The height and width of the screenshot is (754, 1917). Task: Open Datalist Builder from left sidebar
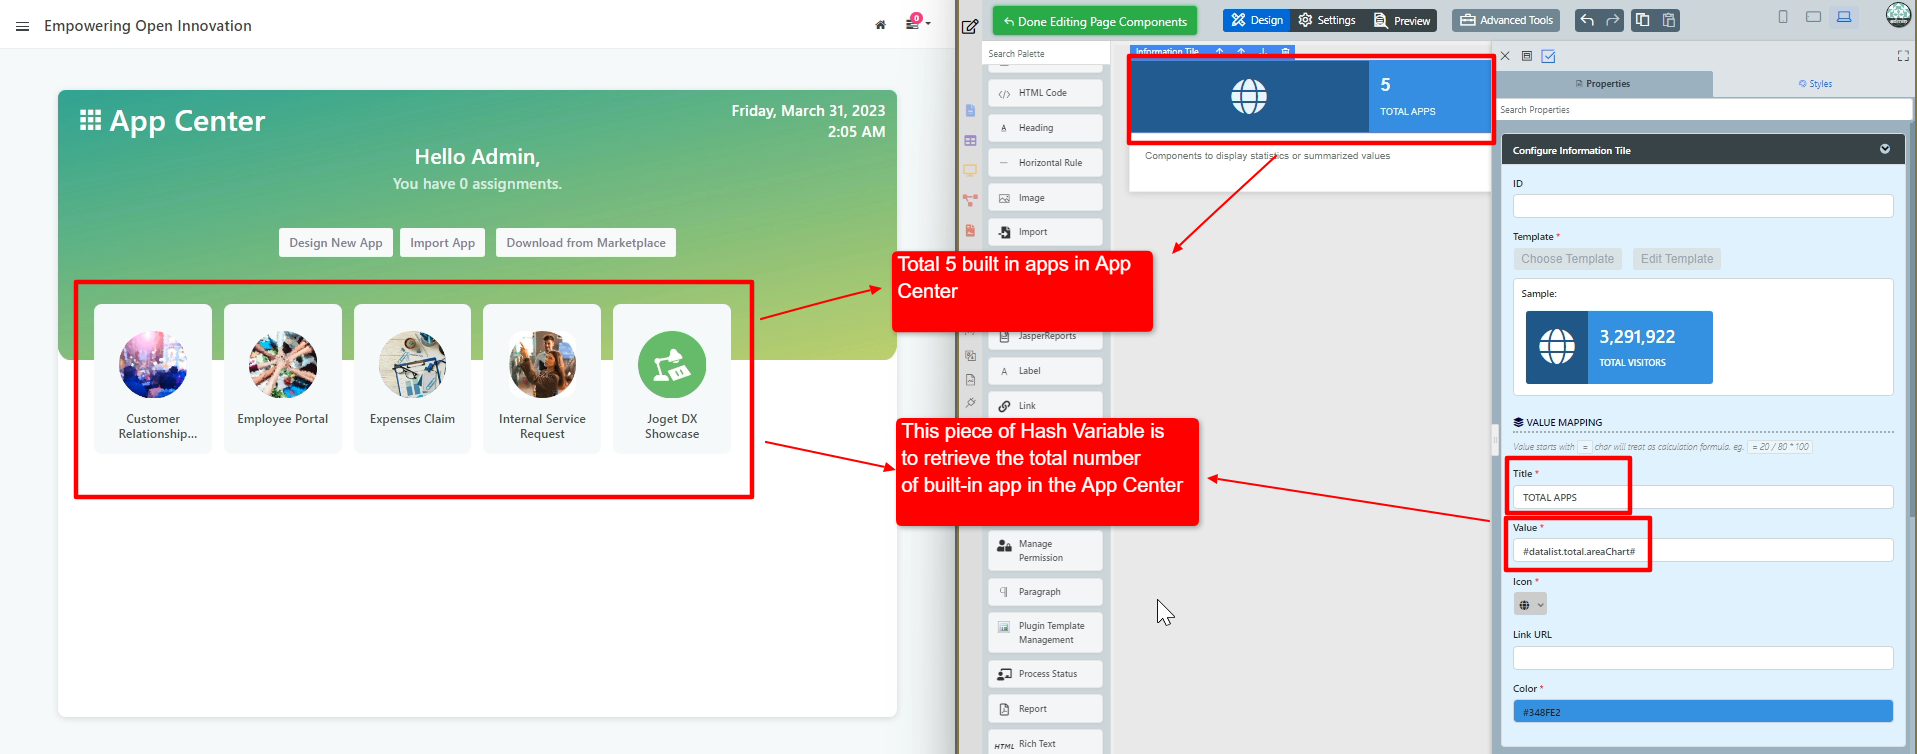(x=970, y=141)
